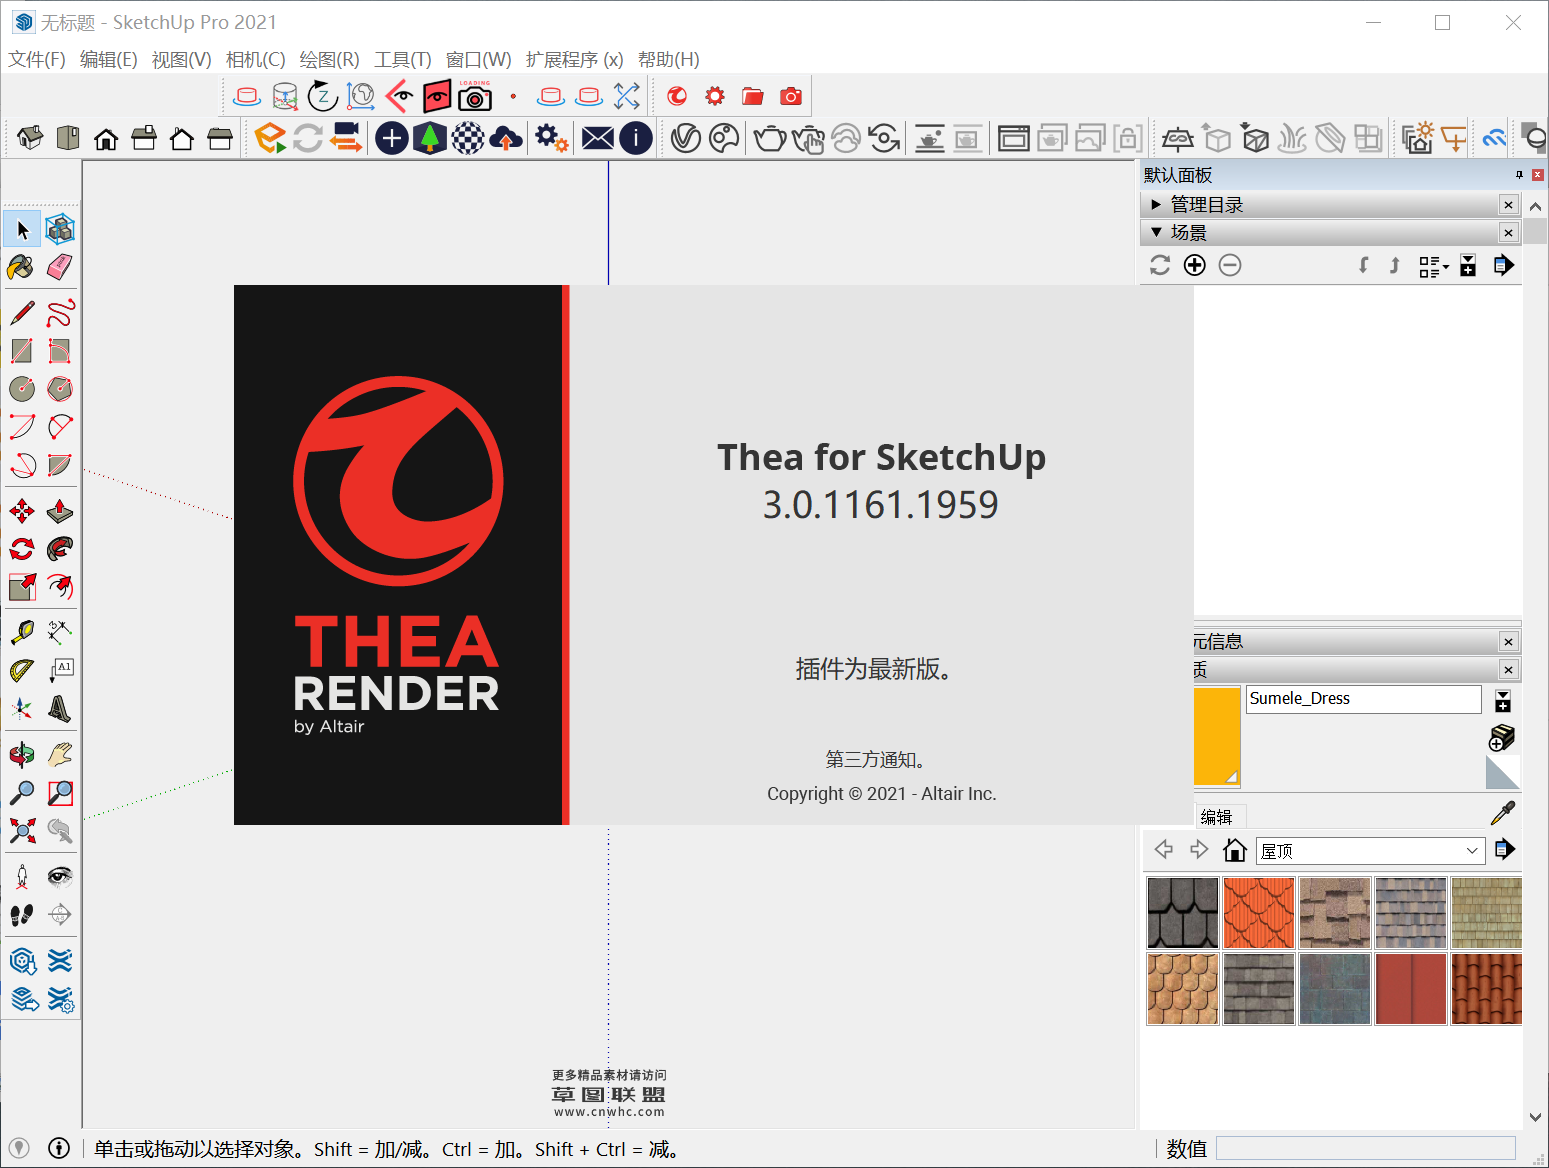Click the 第三方通知 link
Screen dimensions: 1549x1168
point(876,760)
